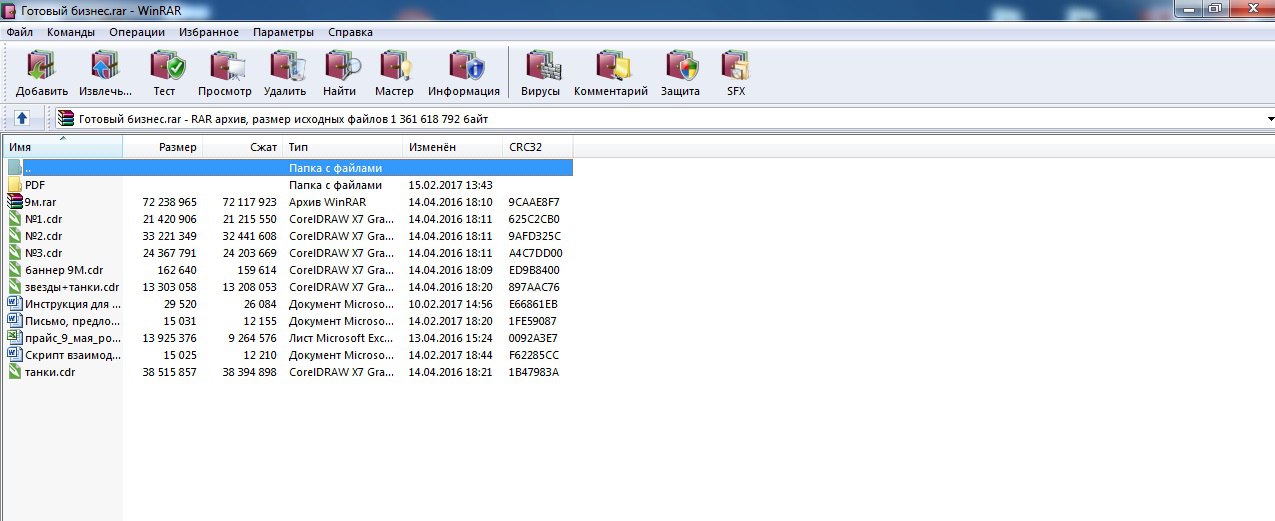This screenshot has height=521, width=1275.
Task: Click CRC32 value 1B47983A
Action: click(x=534, y=372)
